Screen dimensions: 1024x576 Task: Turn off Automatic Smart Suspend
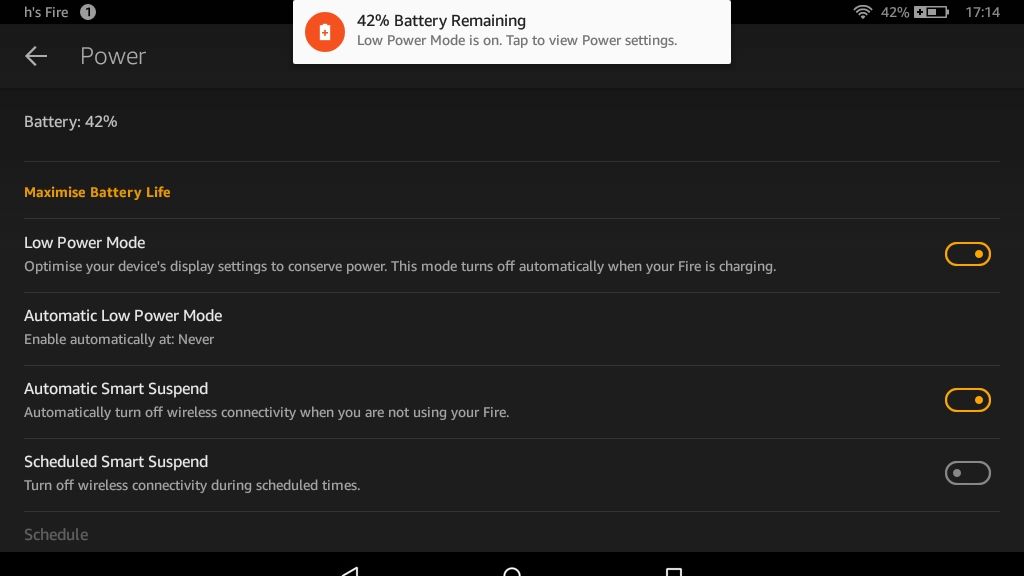(x=967, y=400)
